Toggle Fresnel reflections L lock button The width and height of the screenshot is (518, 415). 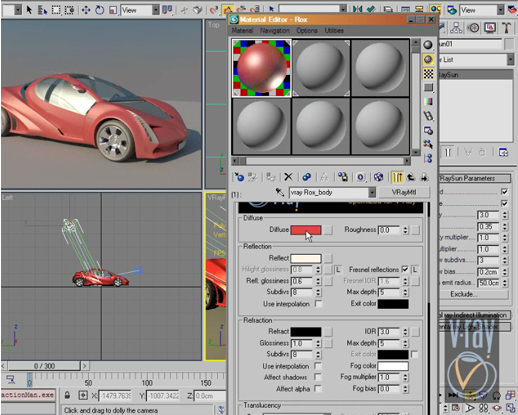(x=415, y=269)
